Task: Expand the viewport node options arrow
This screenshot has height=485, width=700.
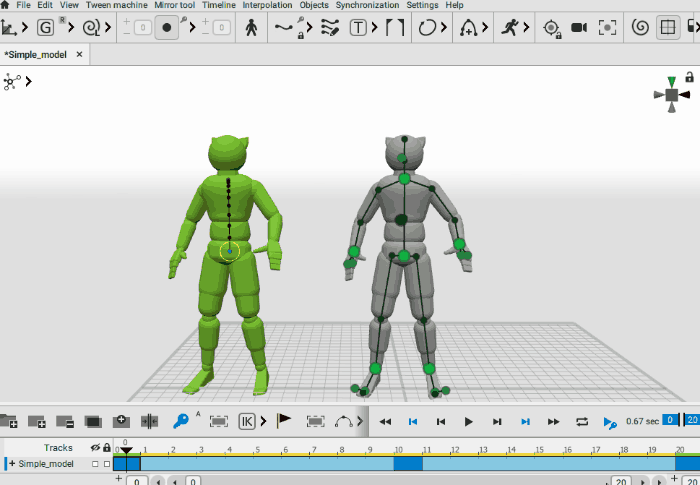Action: pos(29,81)
